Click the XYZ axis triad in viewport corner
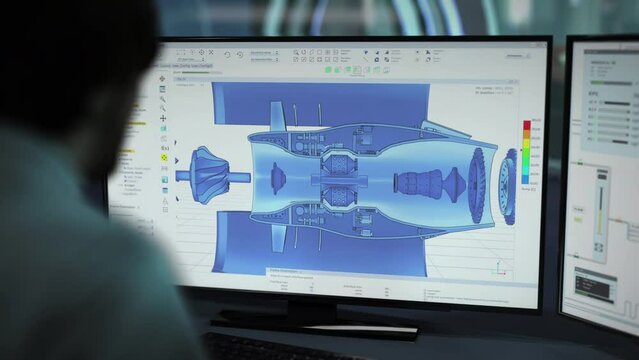639x360 pixels. (499, 269)
